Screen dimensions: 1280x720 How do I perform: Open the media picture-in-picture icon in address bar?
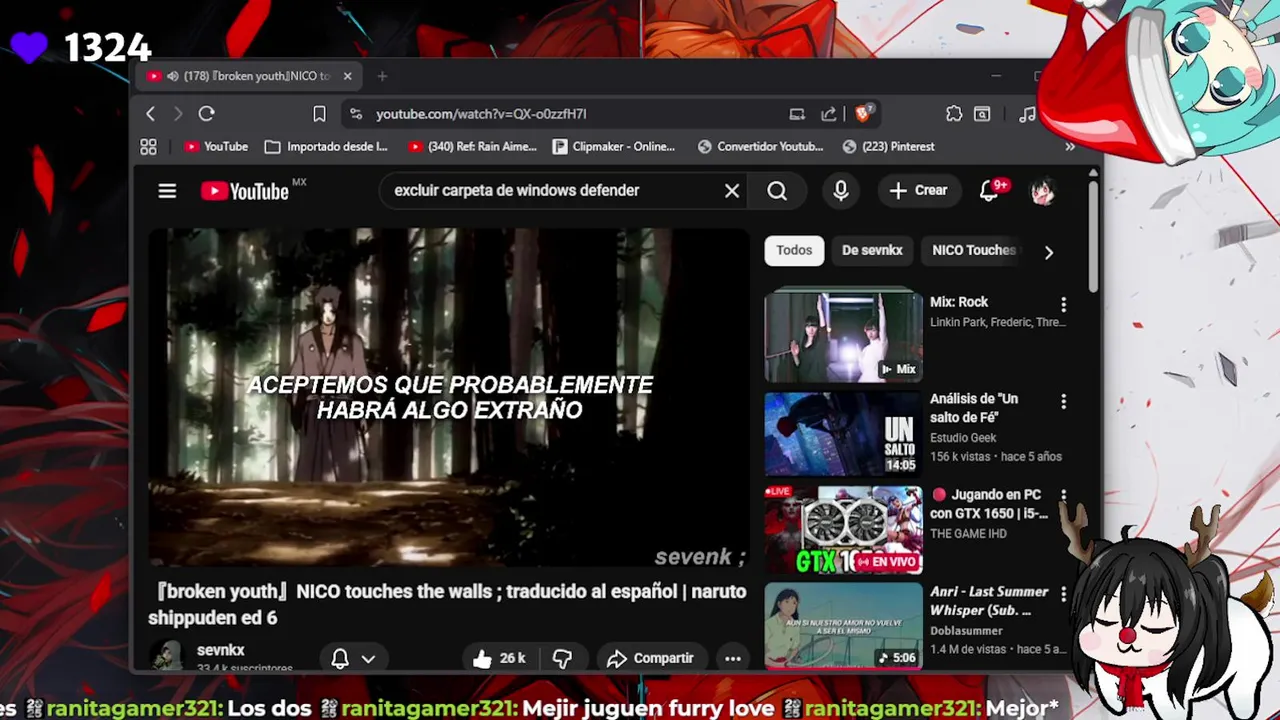797,114
